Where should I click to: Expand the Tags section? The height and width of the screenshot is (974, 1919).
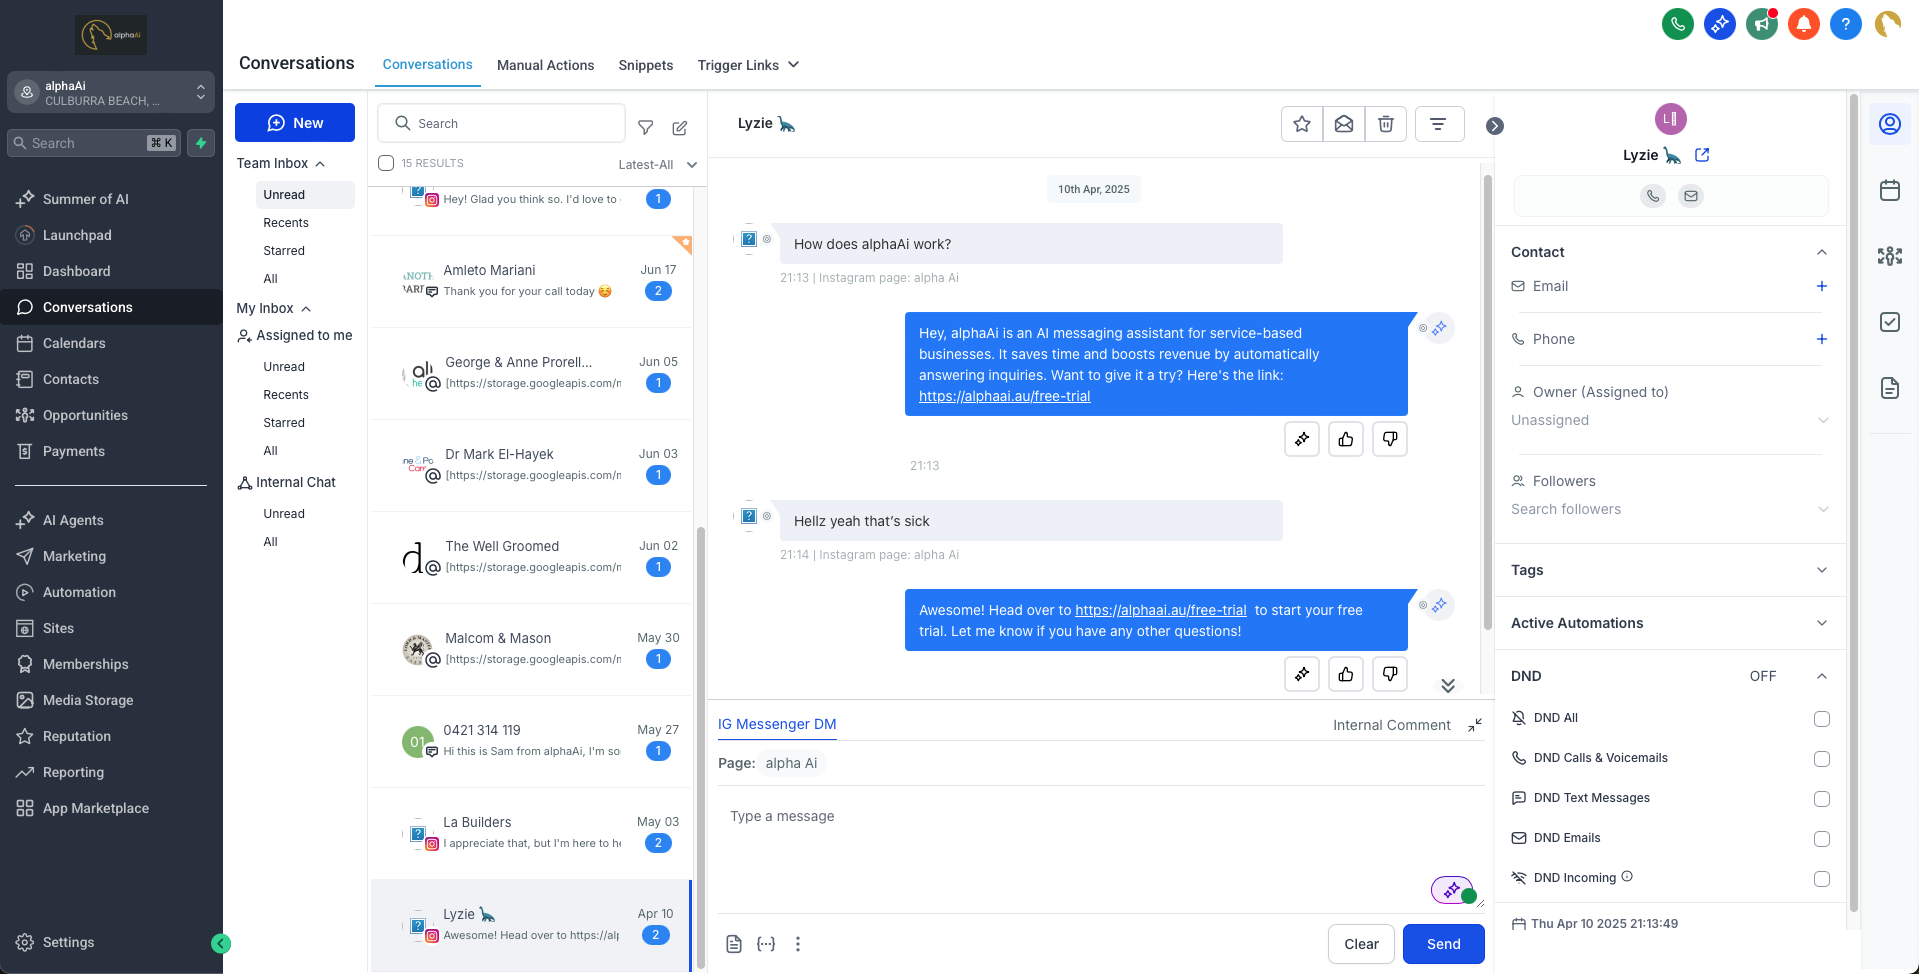1821,570
